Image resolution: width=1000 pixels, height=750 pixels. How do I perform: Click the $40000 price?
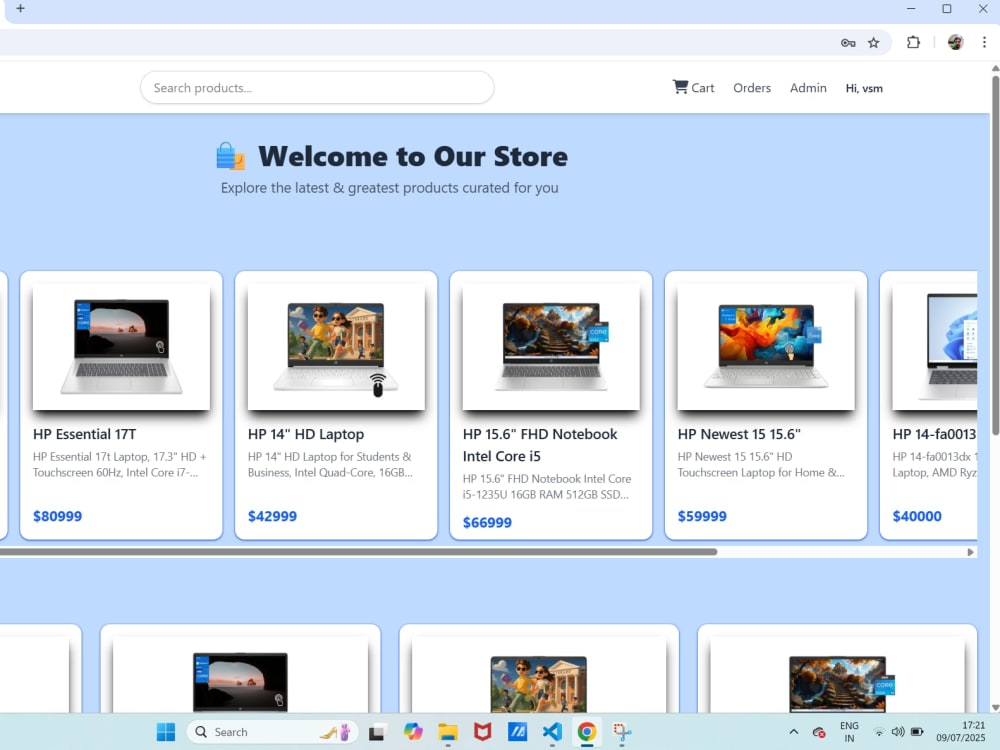pyautogui.click(x=917, y=517)
